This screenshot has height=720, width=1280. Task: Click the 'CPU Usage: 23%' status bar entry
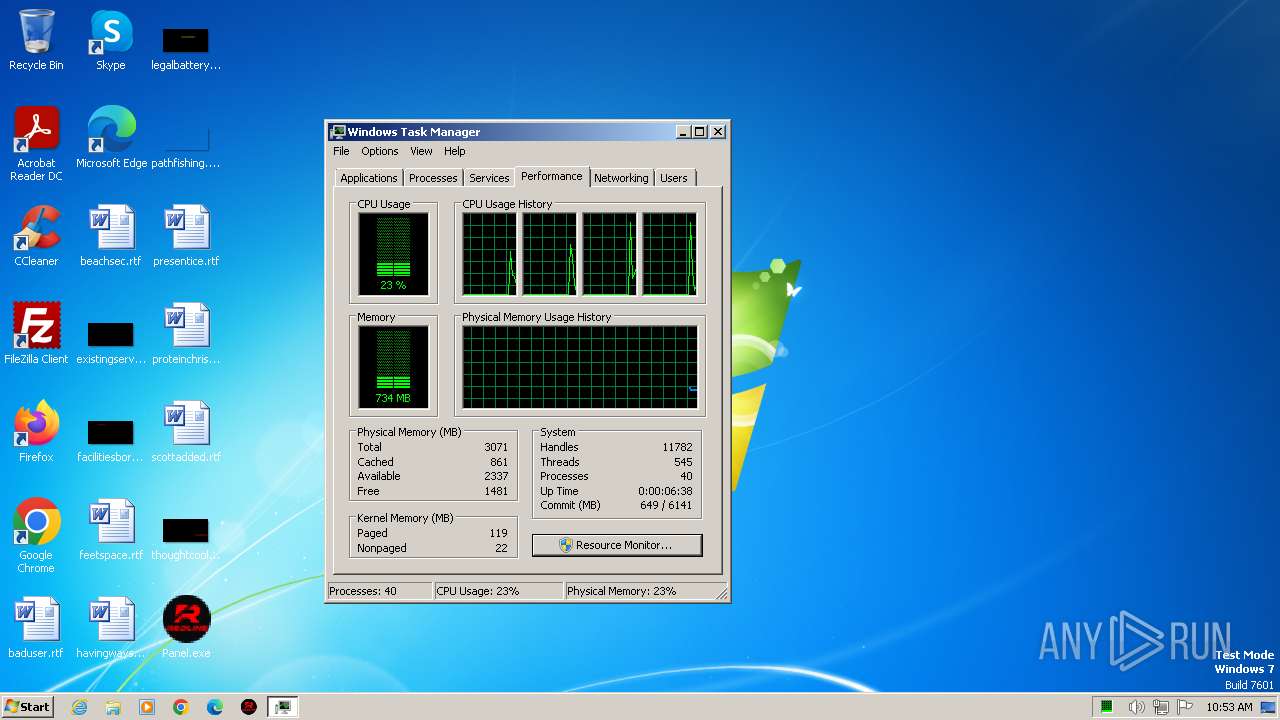[498, 591]
